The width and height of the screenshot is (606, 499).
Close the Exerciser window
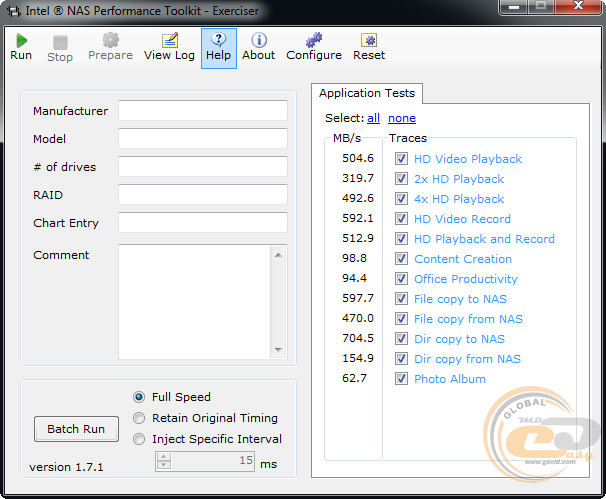click(578, 7)
